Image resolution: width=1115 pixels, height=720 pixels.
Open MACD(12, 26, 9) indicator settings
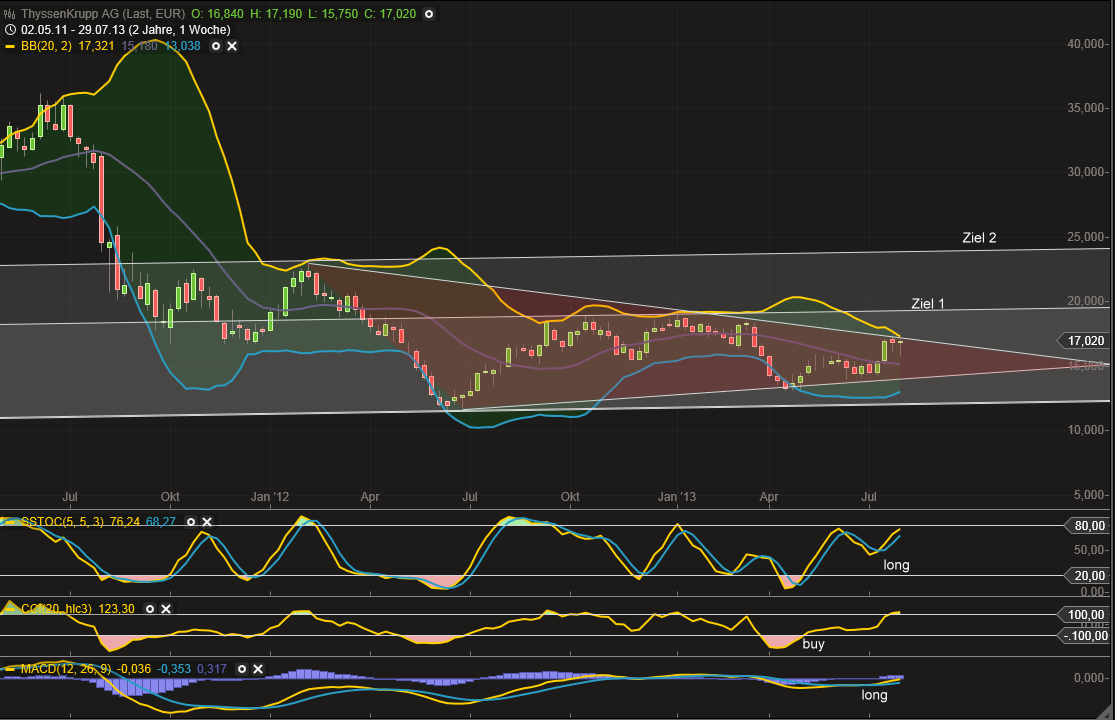(242, 669)
